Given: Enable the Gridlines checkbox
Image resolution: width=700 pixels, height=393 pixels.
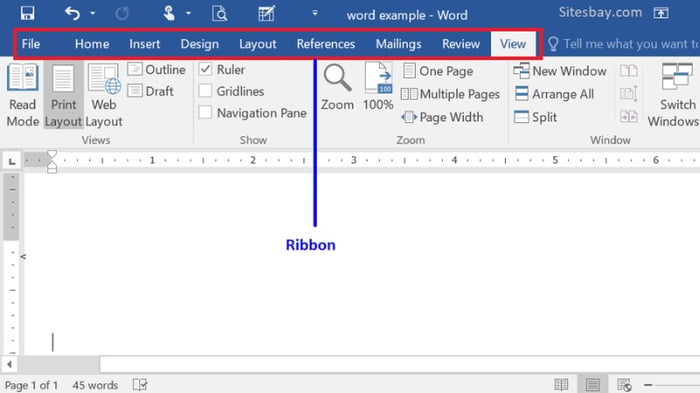Looking at the screenshot, I should (205, 91).
